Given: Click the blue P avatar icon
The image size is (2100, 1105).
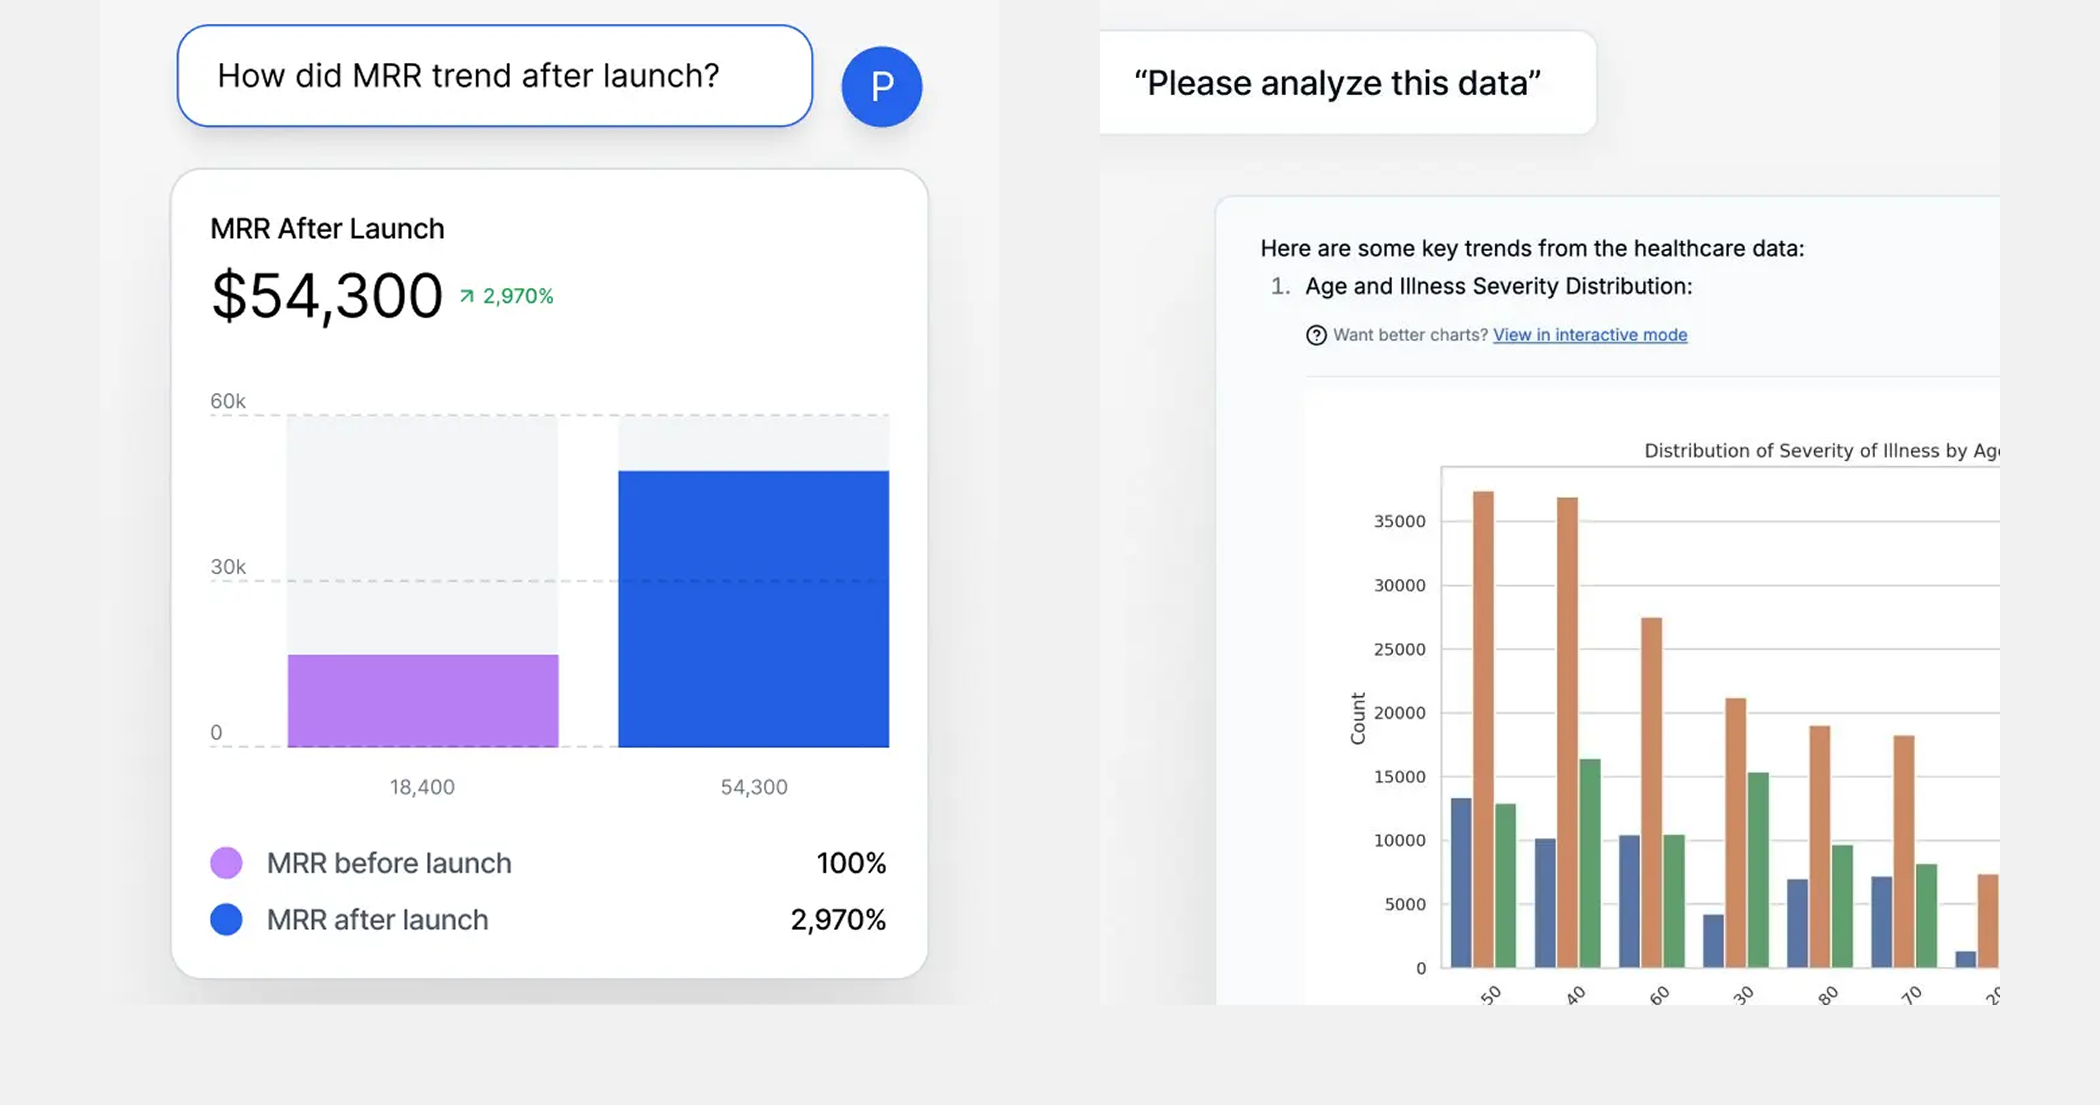Looking at the screenshot, I should [x=881, y=87].
